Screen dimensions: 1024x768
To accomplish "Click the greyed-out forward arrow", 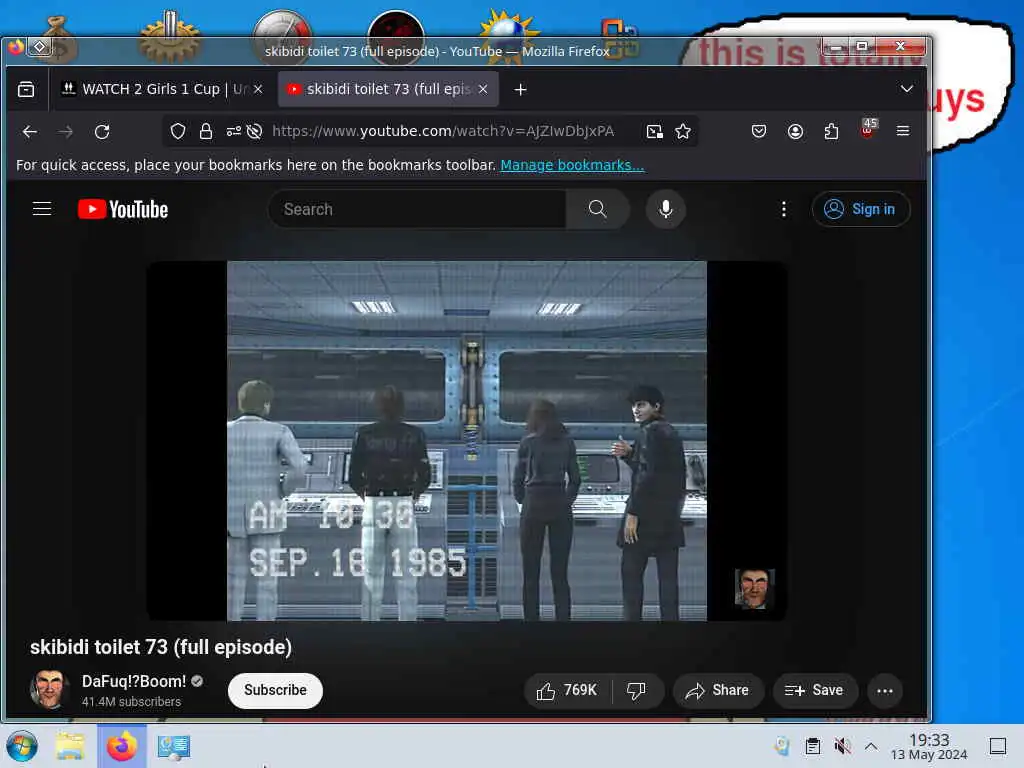I will (x=65, y=131).
